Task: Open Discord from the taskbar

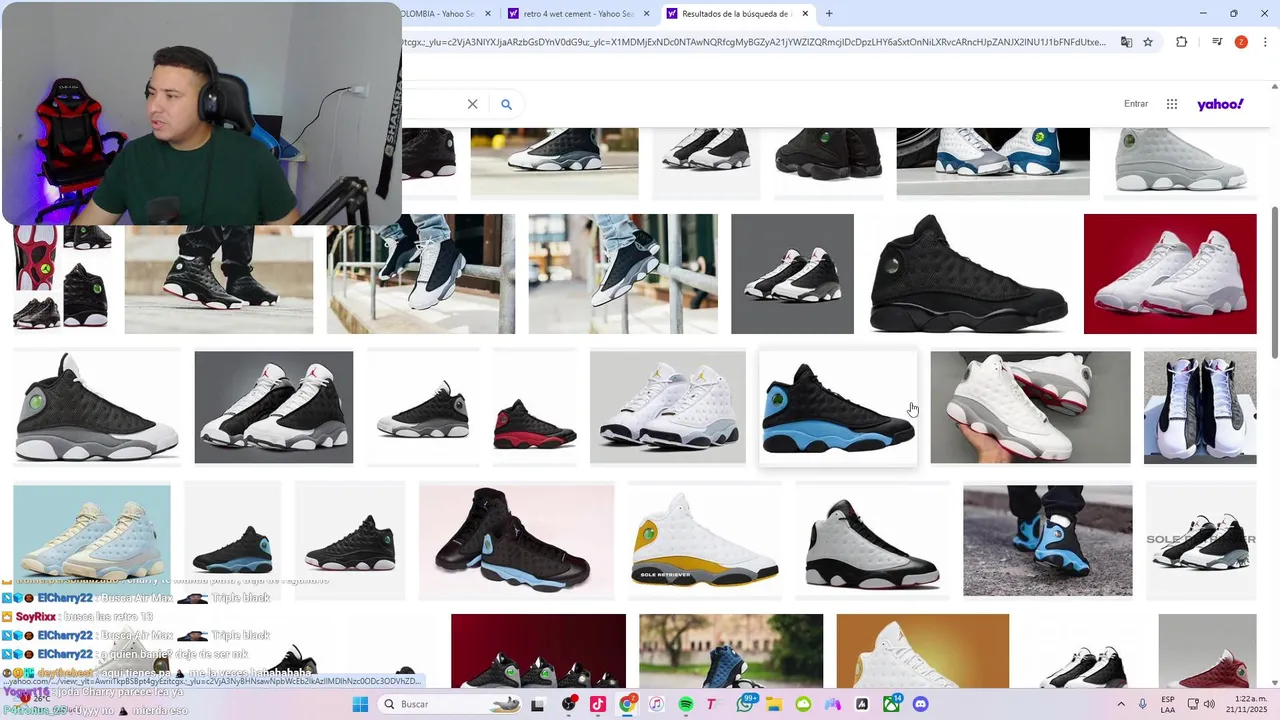Action: [x=921, y=704]
